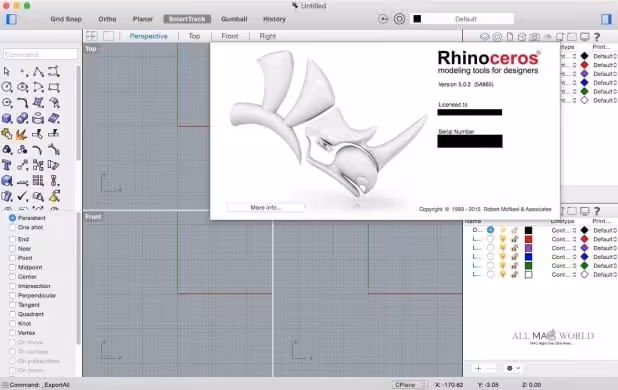Toggle the SmartTrack button
Viewport: 618px width, 390px height.
187,19
